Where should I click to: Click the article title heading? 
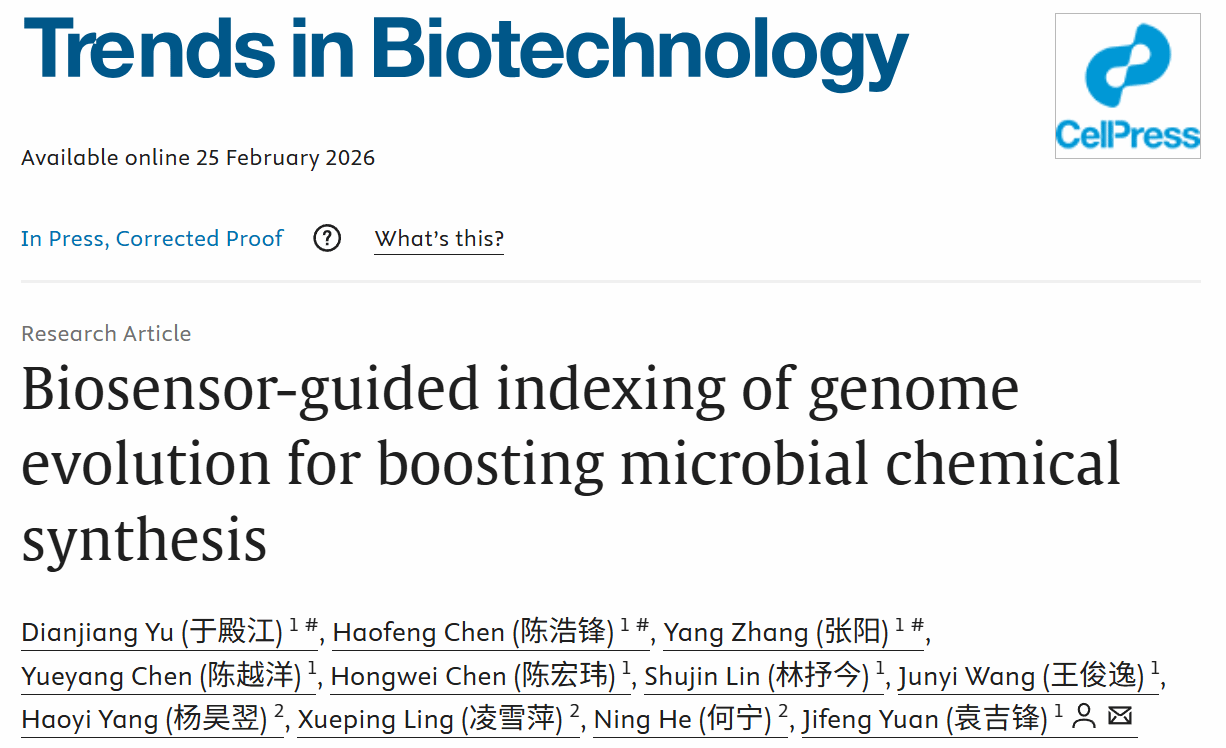570,463
